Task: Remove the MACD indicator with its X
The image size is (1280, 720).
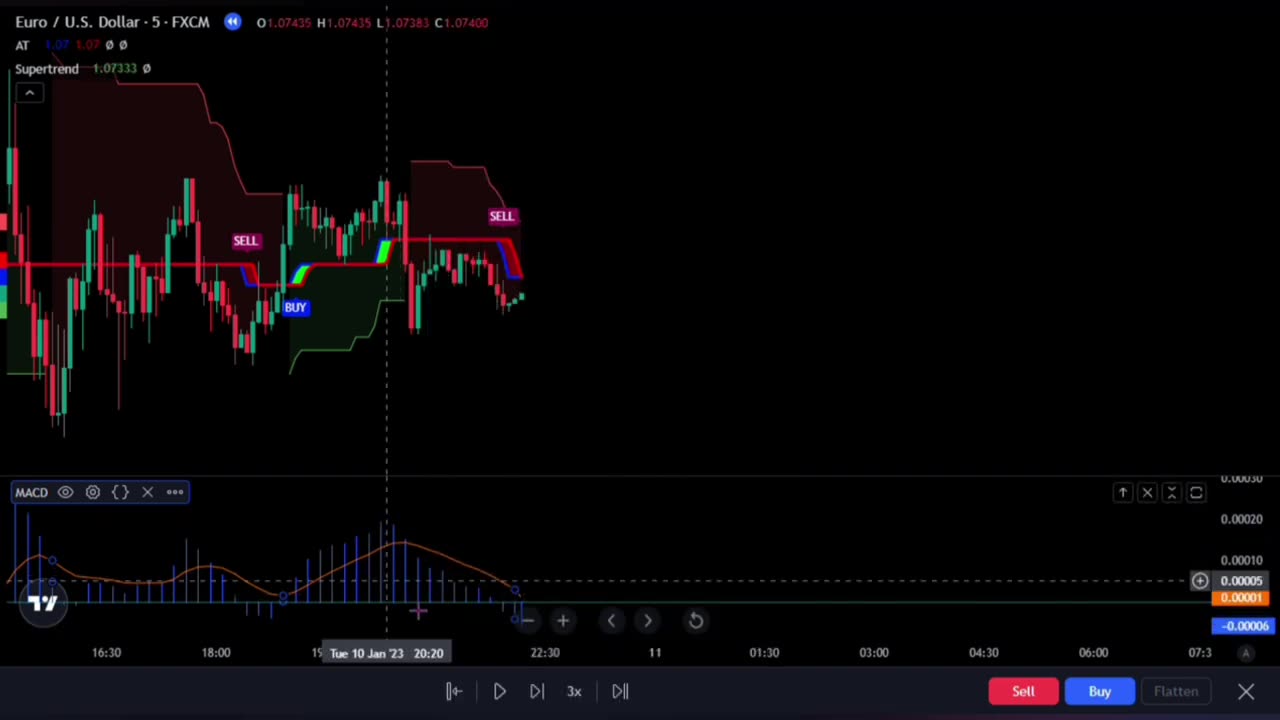Action: coord(147,492)
